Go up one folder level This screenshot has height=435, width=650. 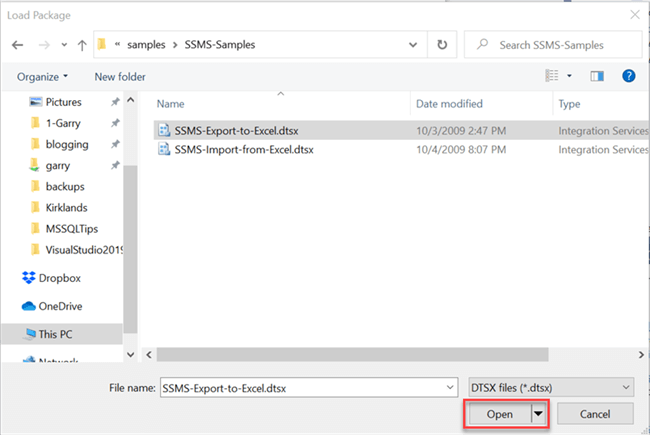[x=82, y=45]
